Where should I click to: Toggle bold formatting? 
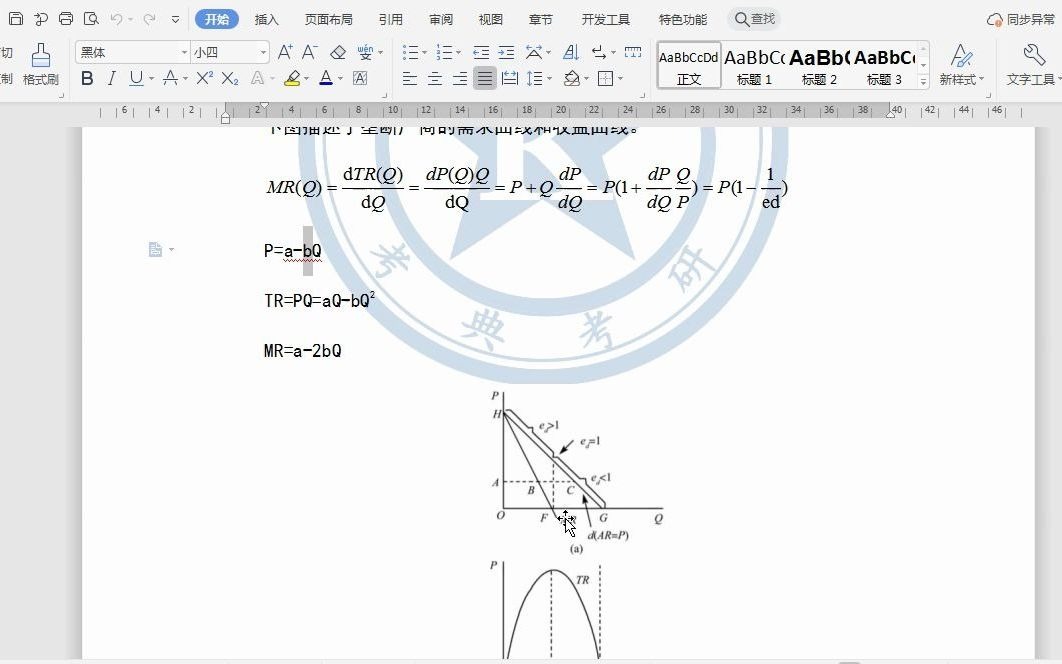(88, 78)
